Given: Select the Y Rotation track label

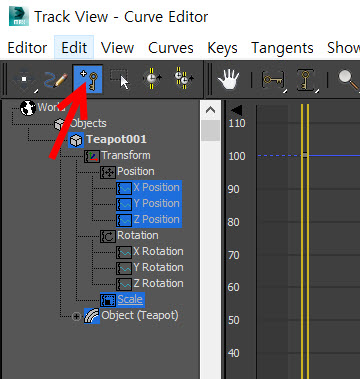Looking at the screenshot, I should coord(158,267).
